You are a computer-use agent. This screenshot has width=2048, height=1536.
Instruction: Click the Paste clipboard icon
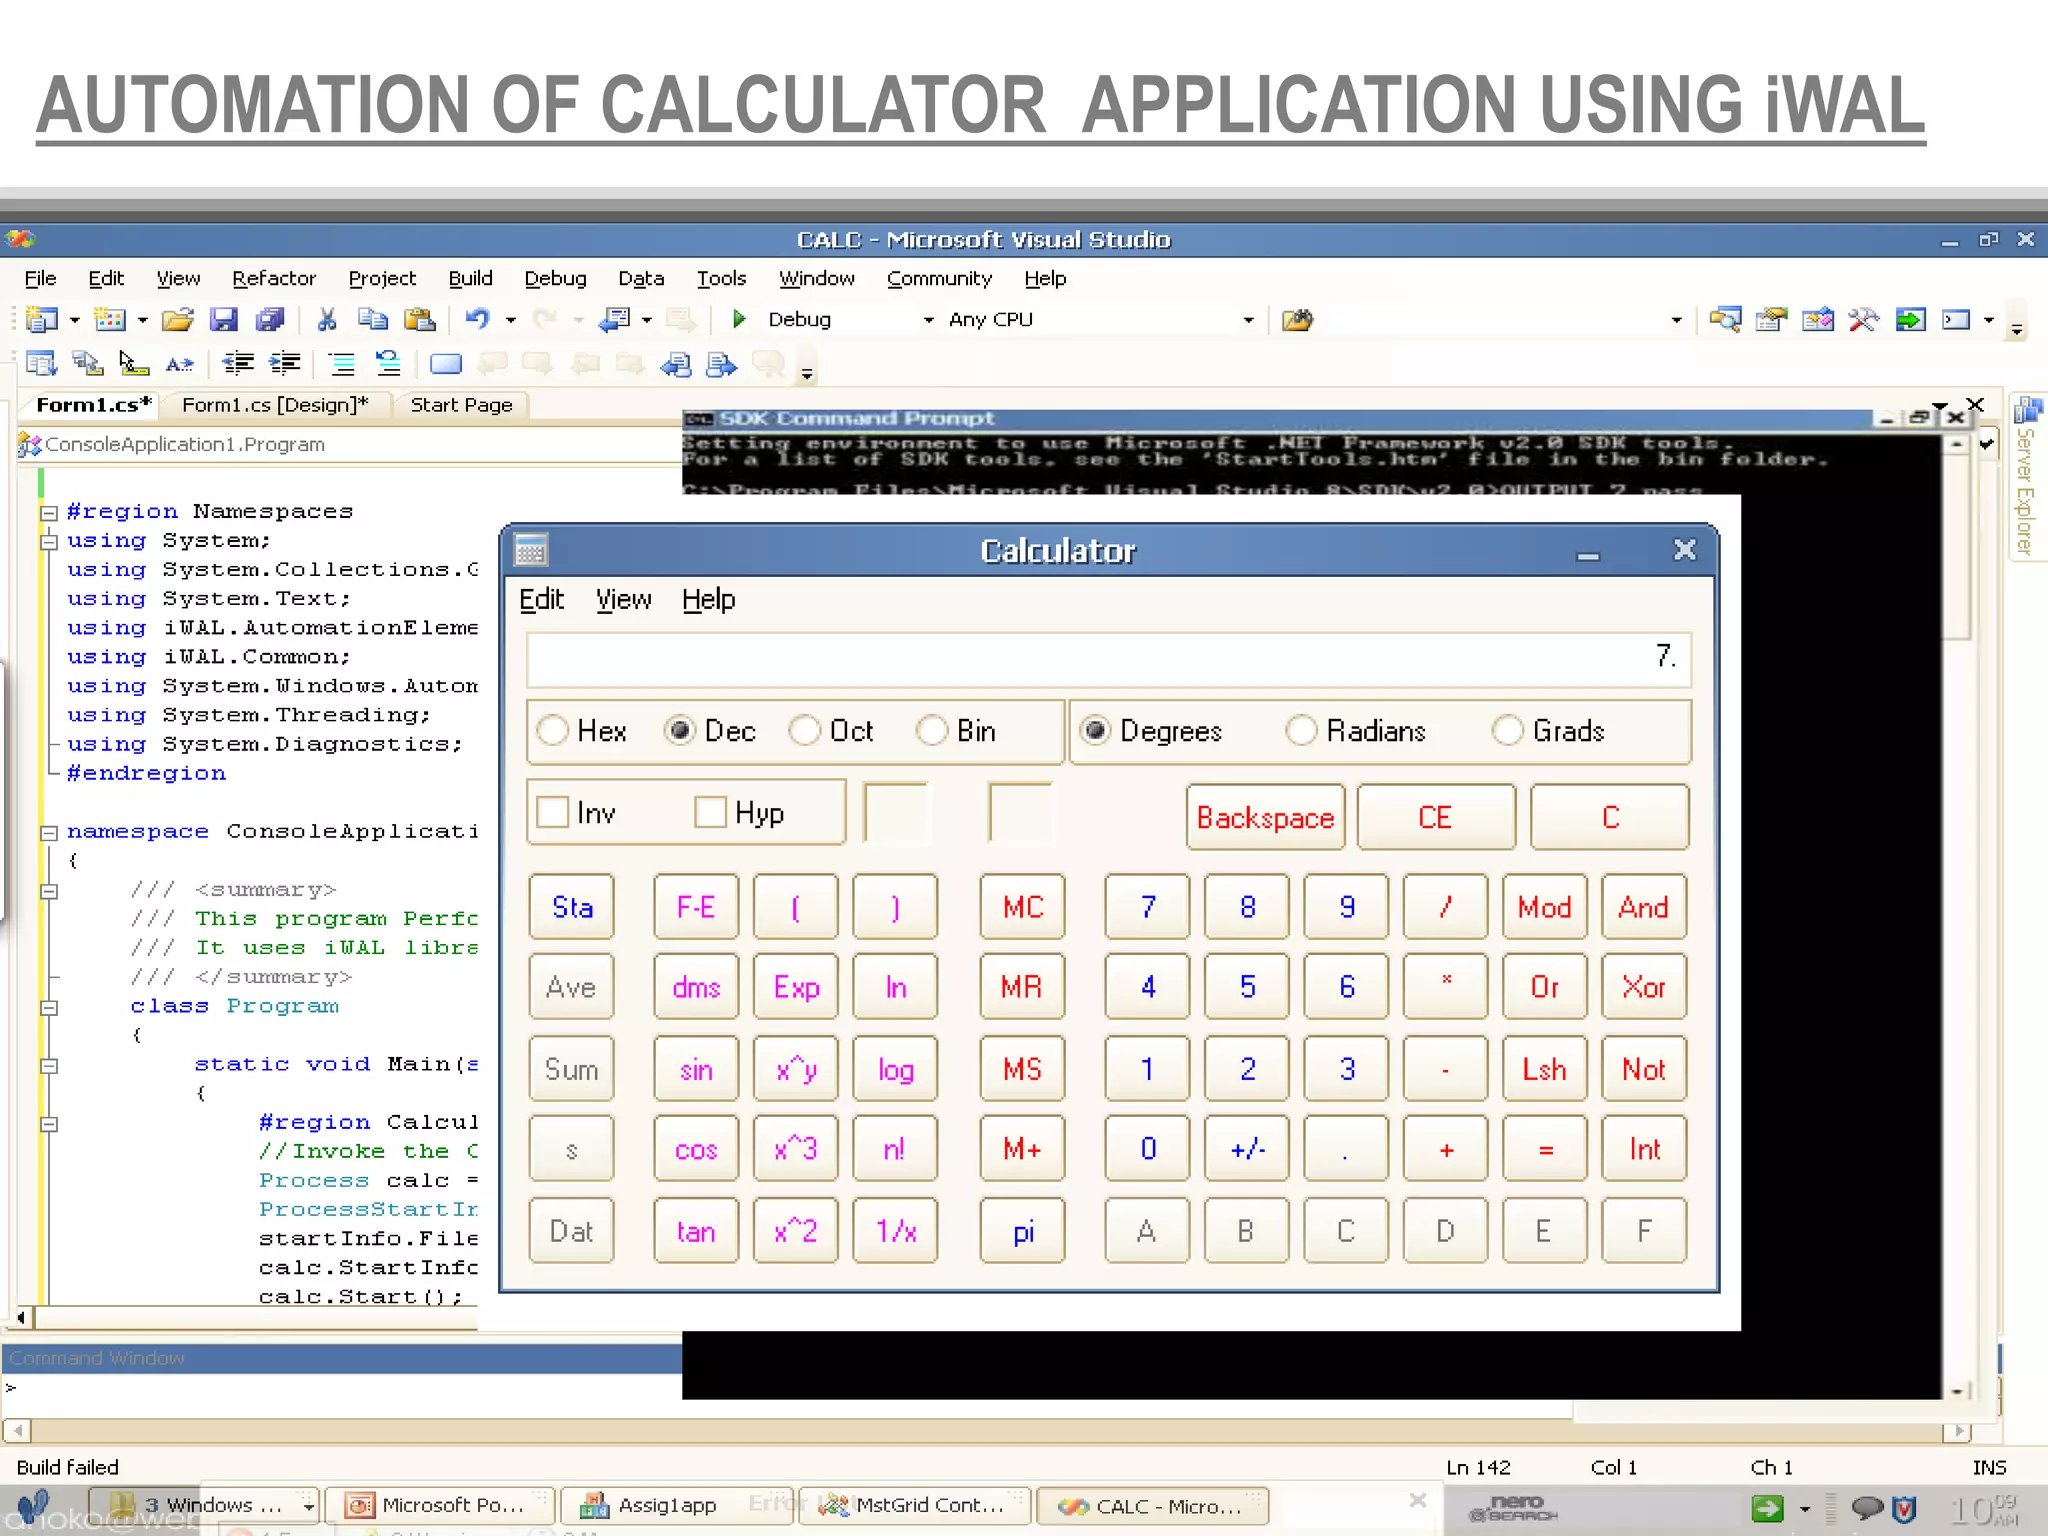pyautogui.click(x=420, y=320)
